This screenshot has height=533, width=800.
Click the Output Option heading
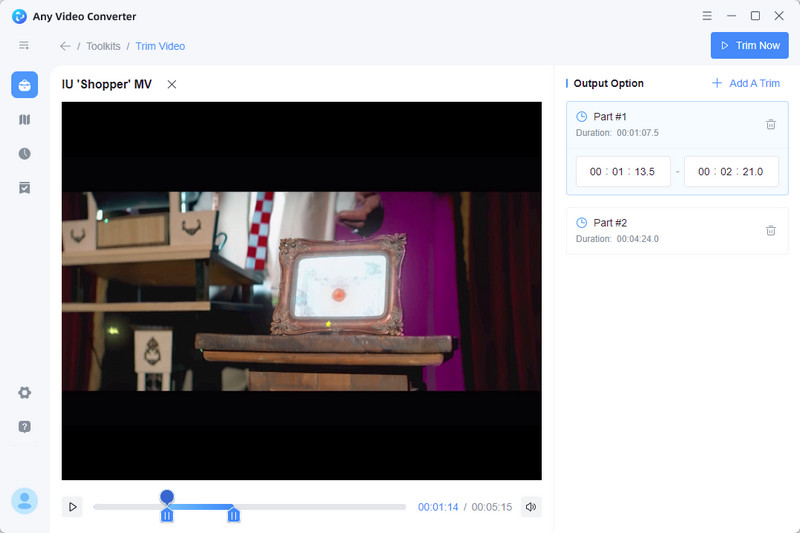point(608,83)
